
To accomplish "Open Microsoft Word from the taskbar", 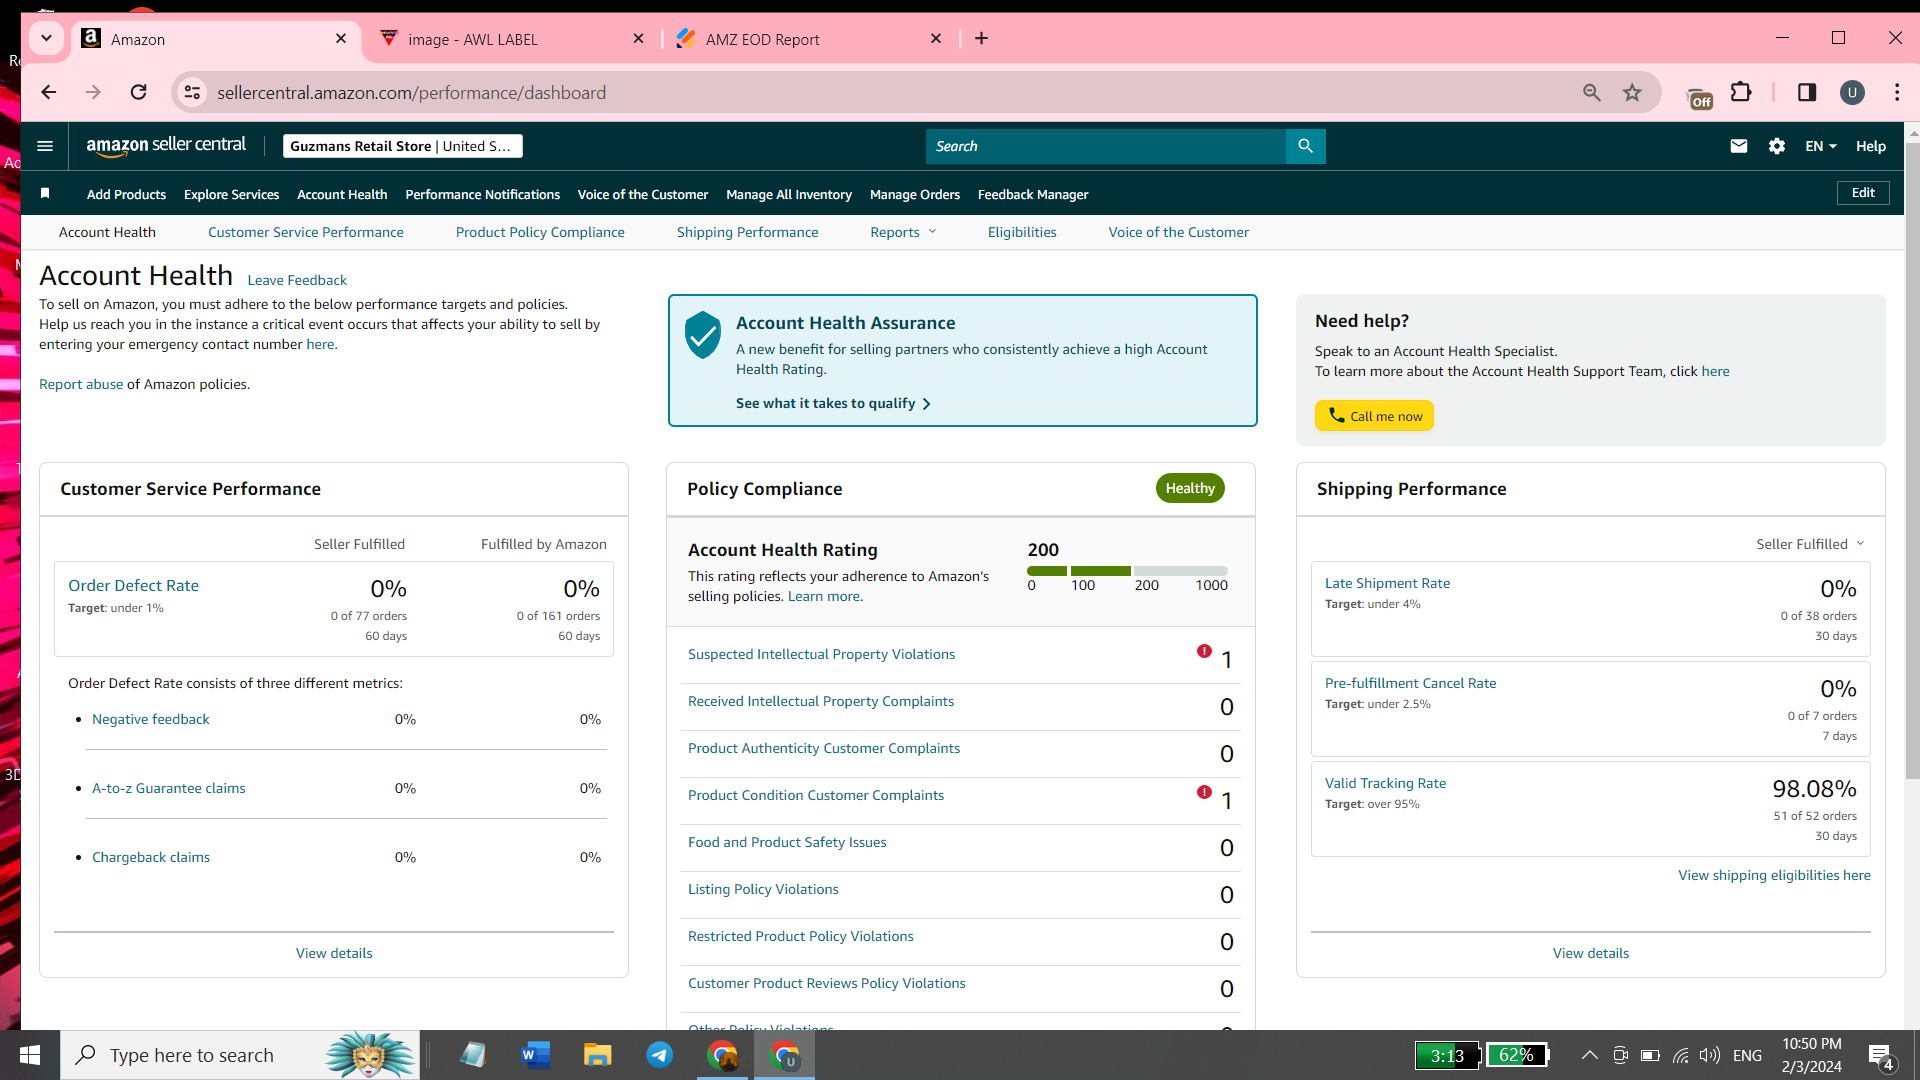I will point(536,1055).
